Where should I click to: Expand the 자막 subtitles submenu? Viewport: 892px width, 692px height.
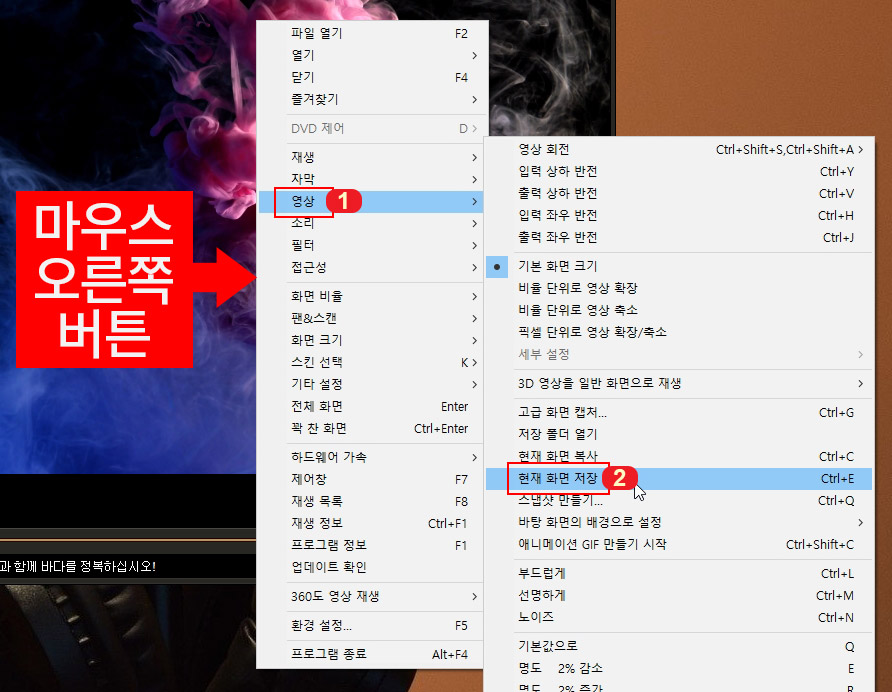(x=330, y=178)
